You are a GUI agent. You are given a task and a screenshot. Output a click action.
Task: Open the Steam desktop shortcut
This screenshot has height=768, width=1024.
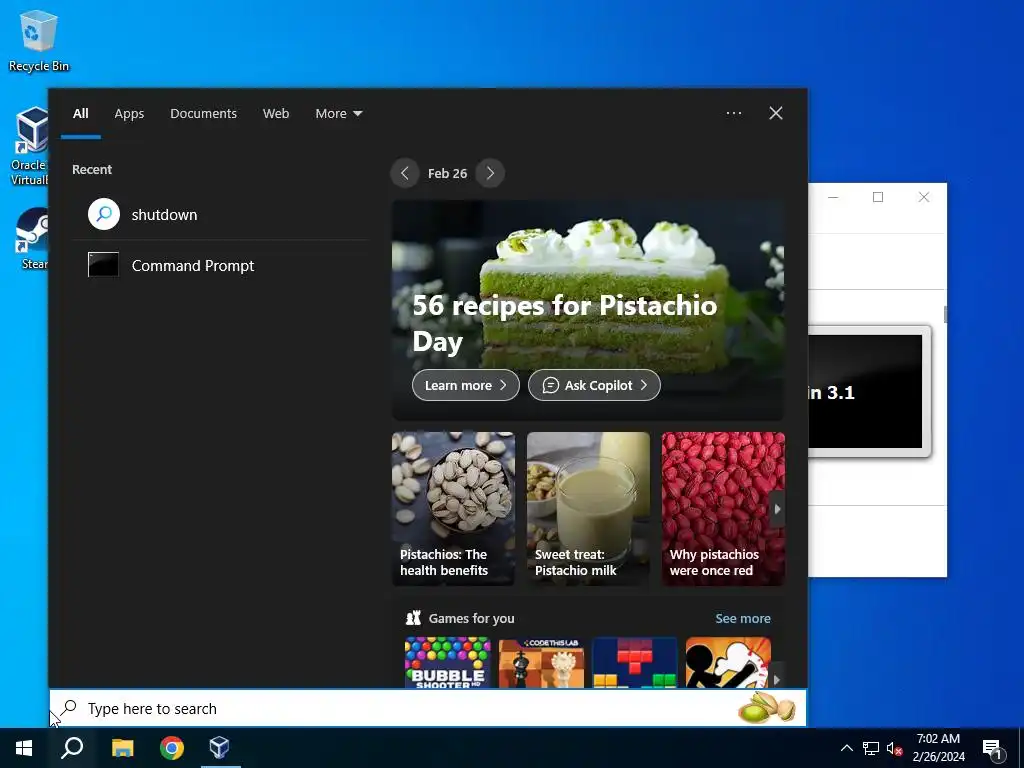(x=31, y=238)
